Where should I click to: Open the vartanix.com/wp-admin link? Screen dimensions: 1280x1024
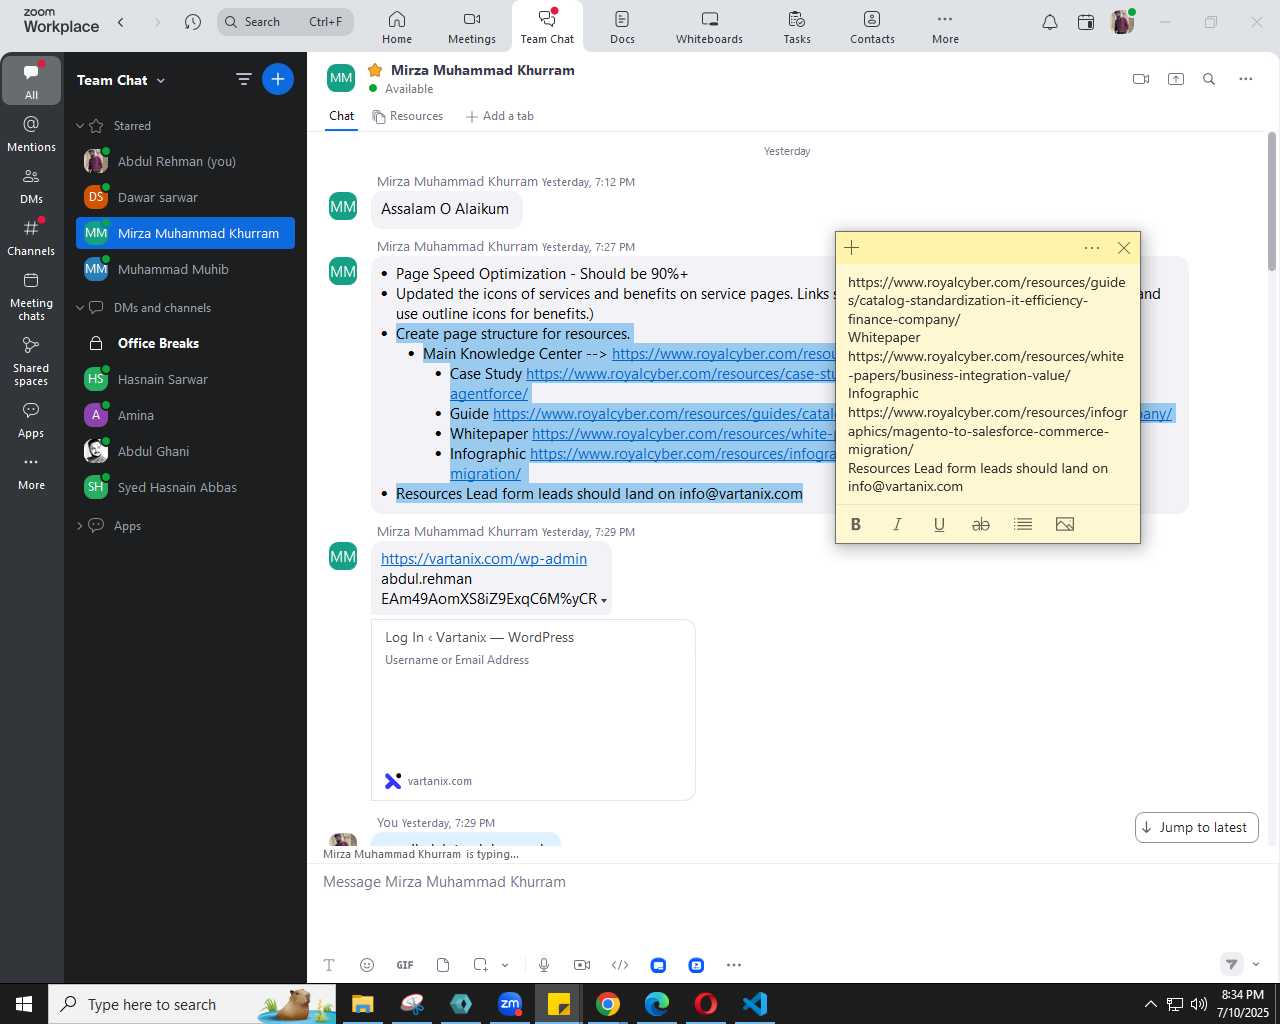[484, 559]
